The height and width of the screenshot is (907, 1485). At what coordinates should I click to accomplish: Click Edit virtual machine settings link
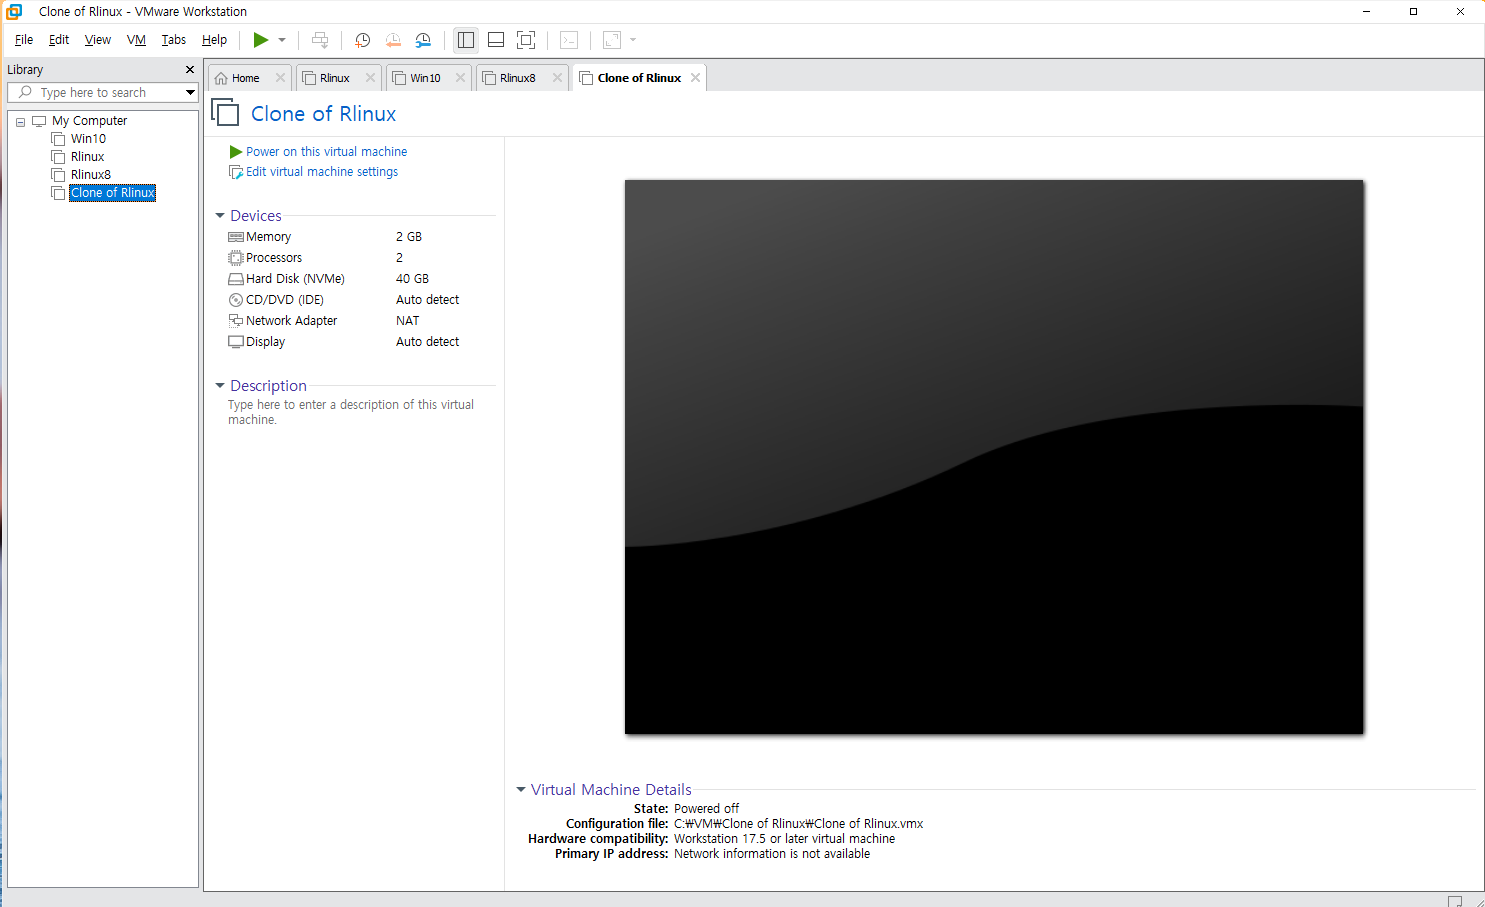pyautogui.click(x=322, y=172)
